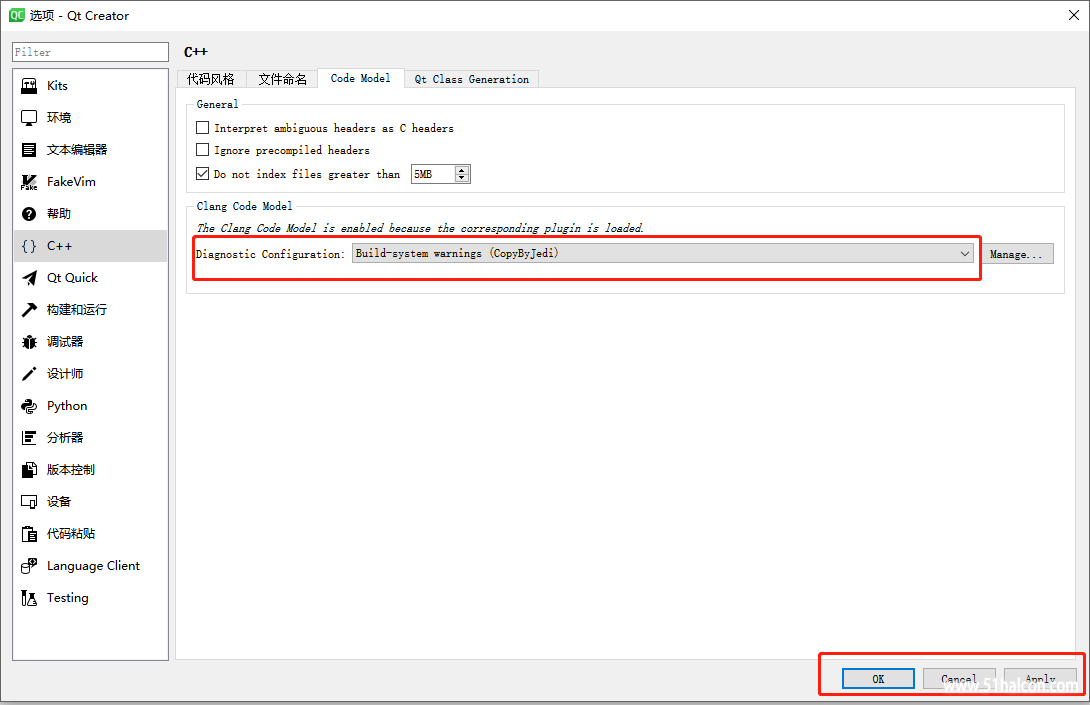Click the Clang Code Model enabled notice

tap(420, 228)
